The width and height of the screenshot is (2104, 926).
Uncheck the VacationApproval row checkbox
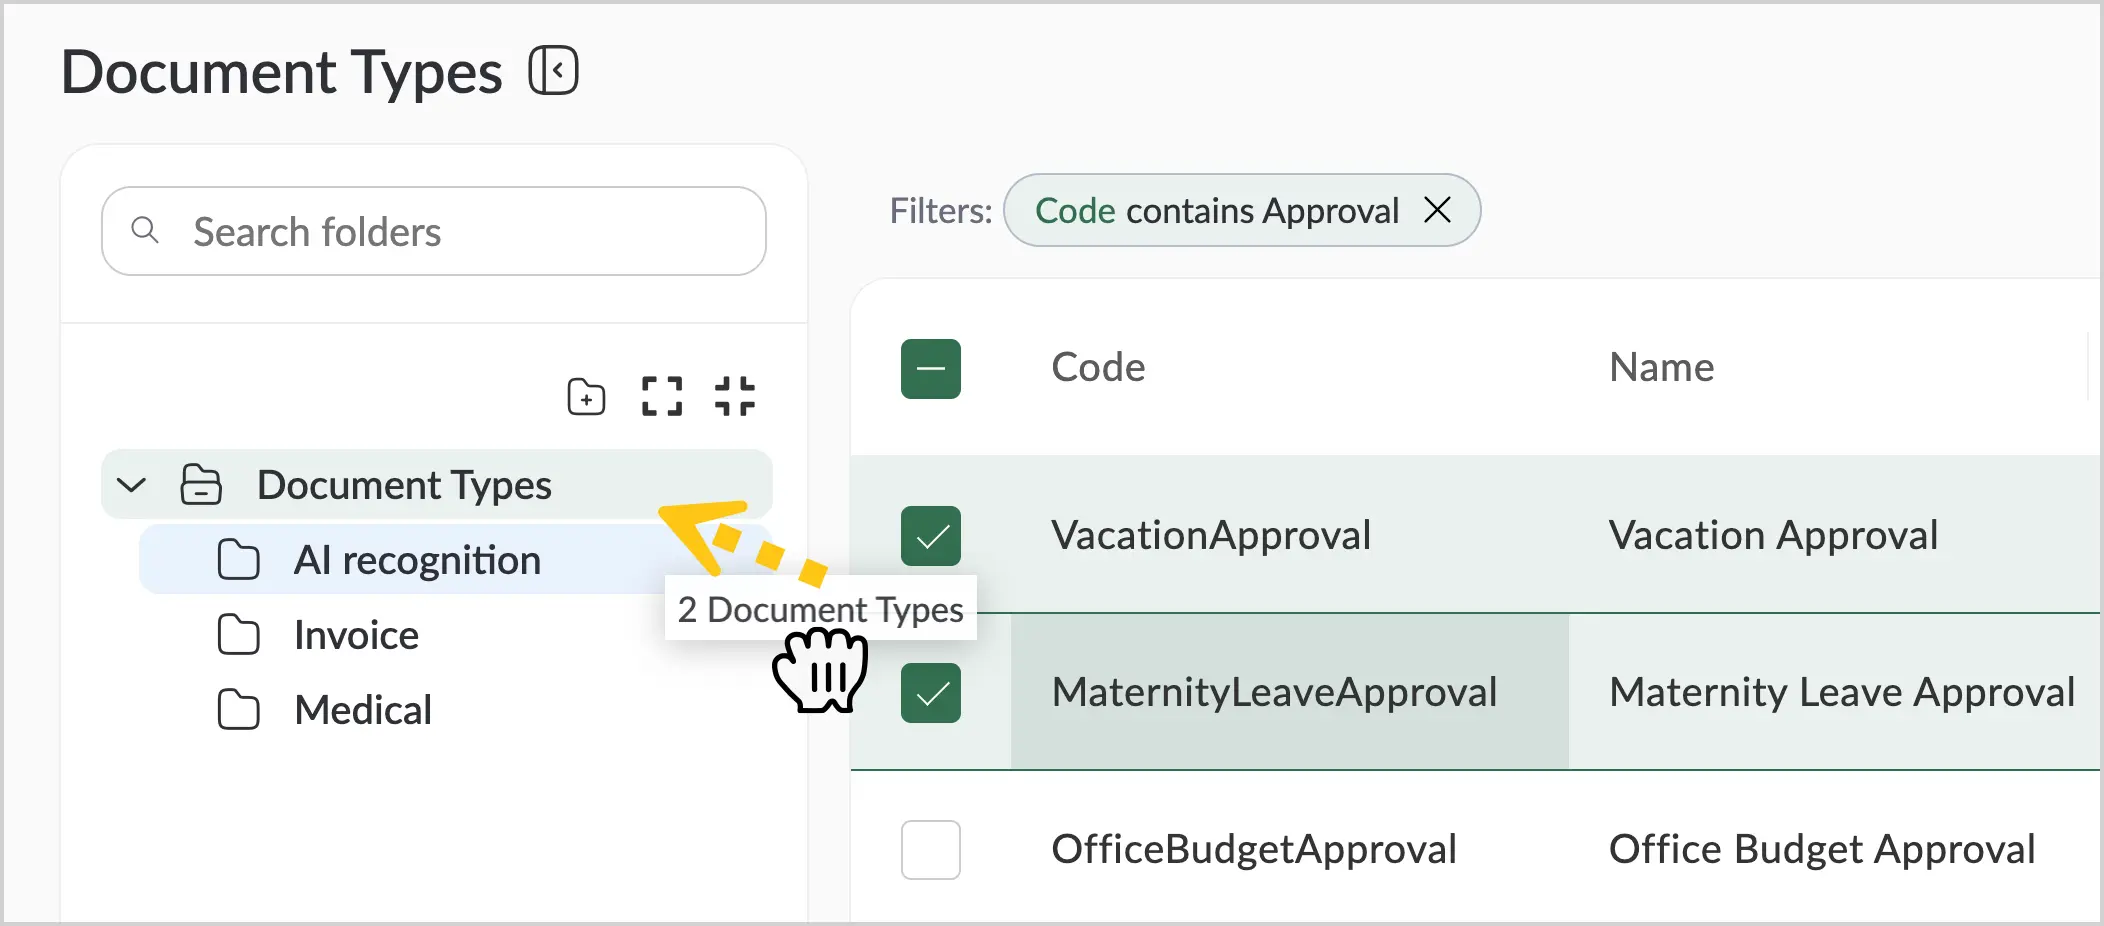(931, 536)
